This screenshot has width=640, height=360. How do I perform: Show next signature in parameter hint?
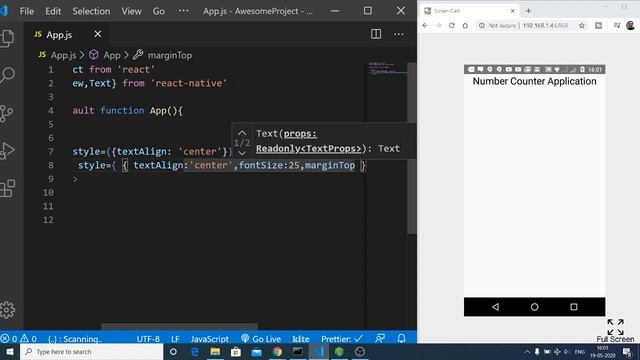242,153
